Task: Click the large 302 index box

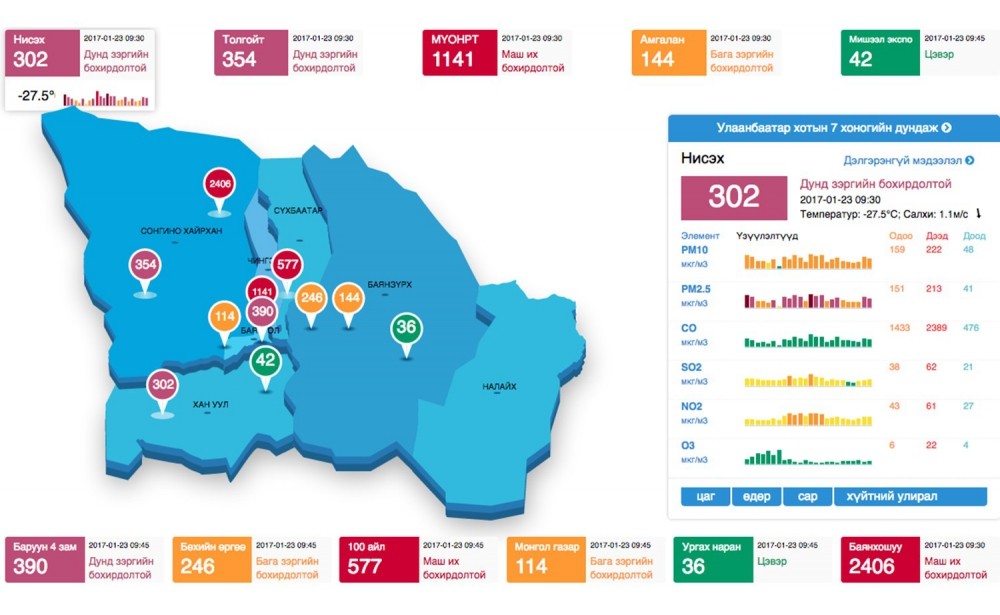Action: coord(734,197)
